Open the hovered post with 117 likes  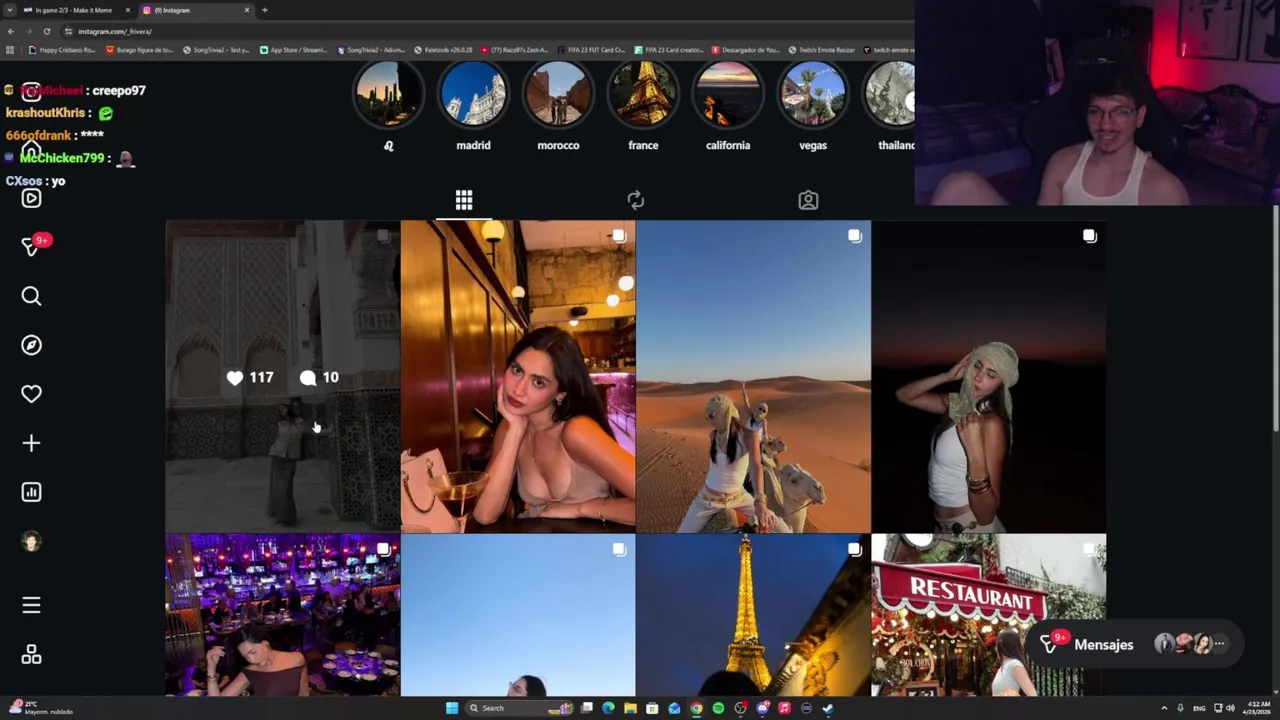(282, 376)
